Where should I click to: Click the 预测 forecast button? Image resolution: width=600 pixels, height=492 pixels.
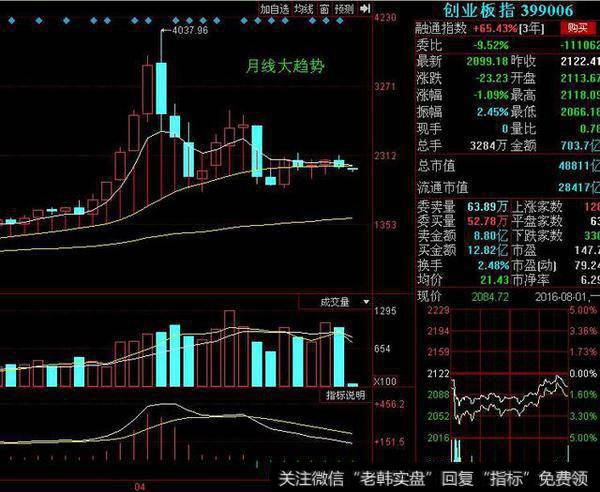coord(344,9)
